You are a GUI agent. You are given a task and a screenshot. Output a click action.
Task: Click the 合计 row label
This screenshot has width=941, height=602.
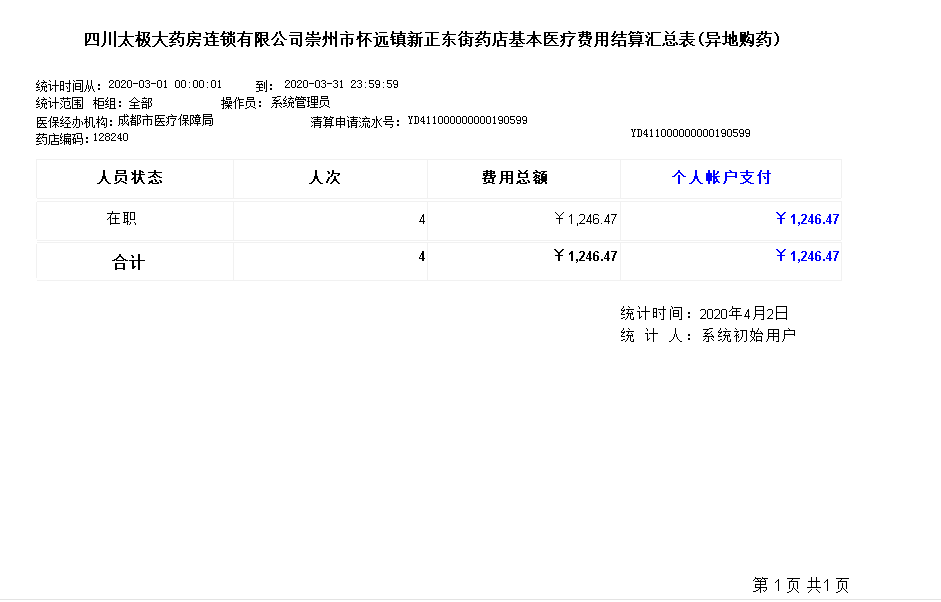tap(128, 263)
